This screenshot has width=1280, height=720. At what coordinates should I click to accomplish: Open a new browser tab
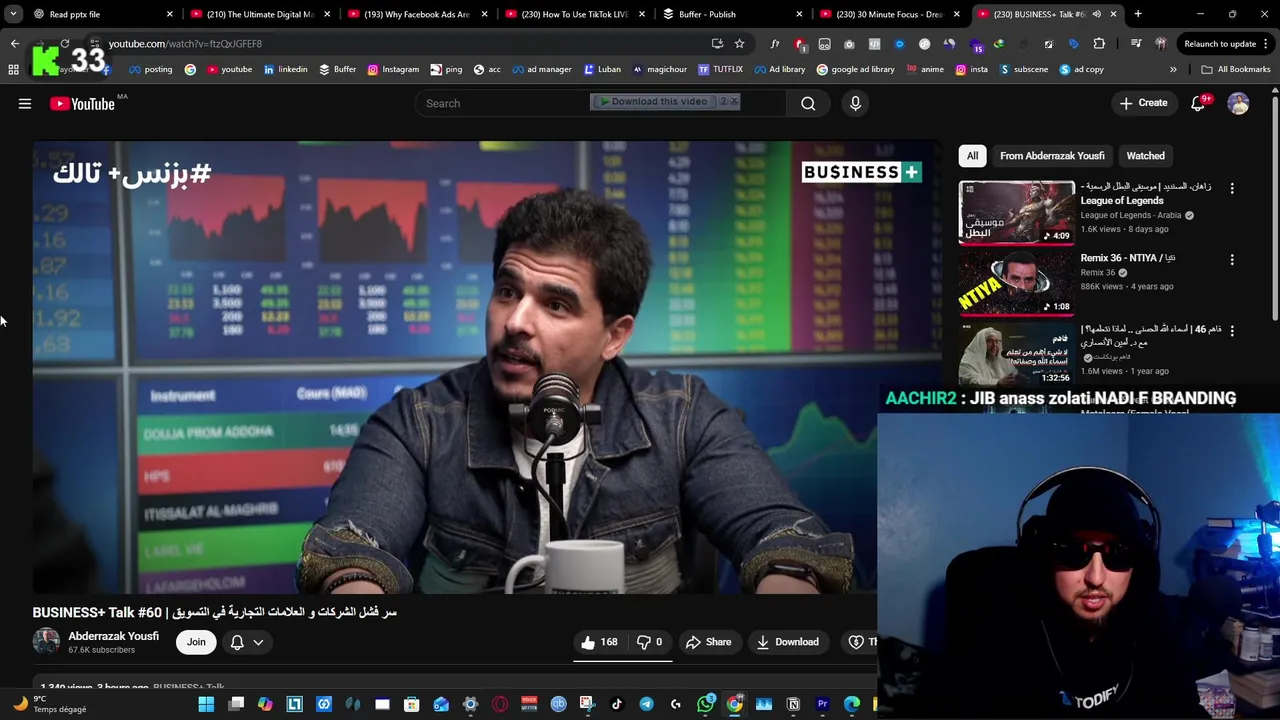click(1138, 14)
